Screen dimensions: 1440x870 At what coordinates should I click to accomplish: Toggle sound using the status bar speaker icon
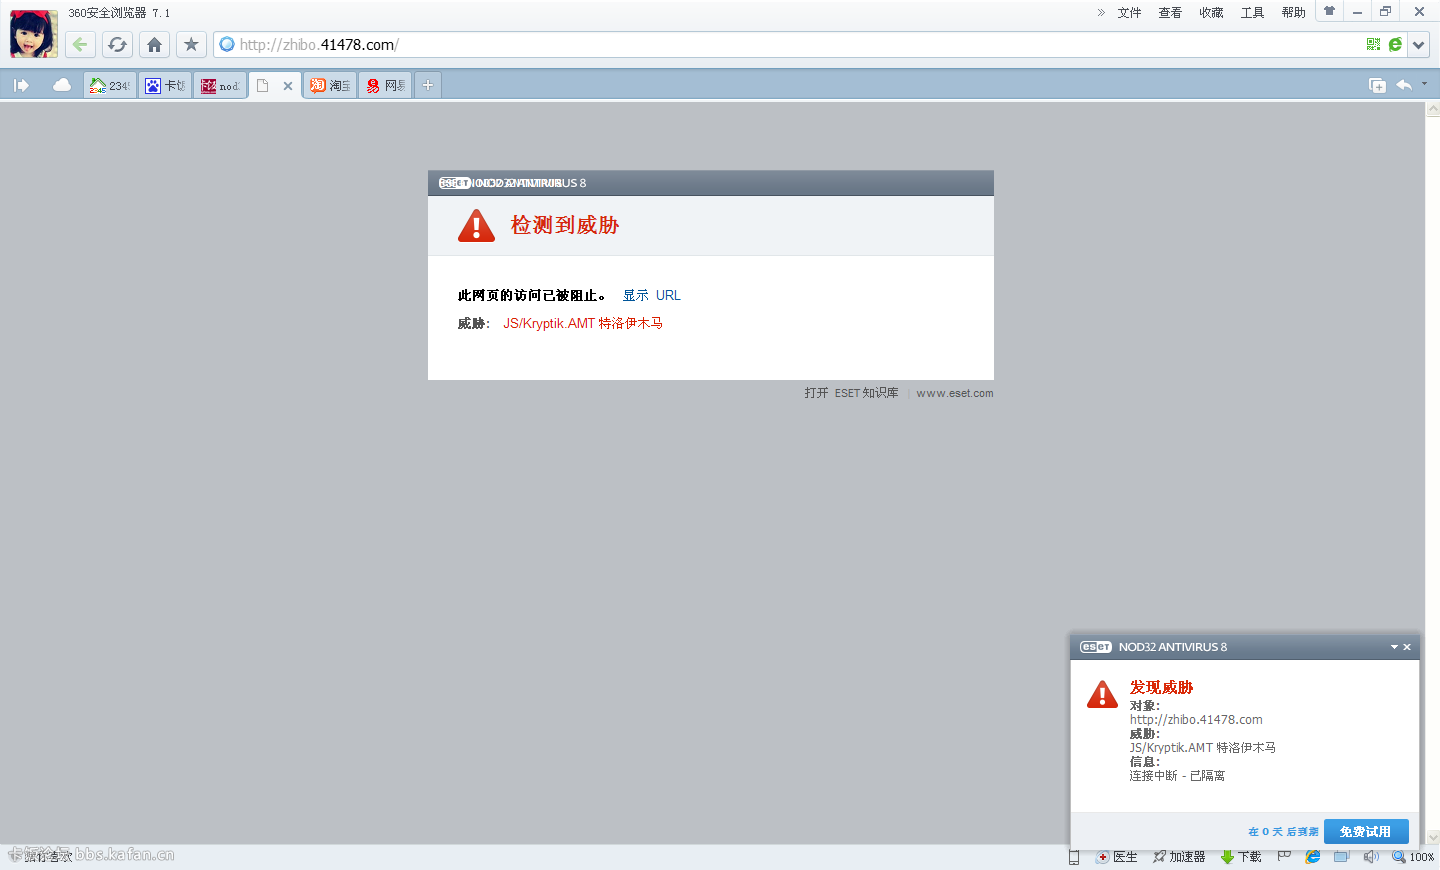[x=1370, y=857]
